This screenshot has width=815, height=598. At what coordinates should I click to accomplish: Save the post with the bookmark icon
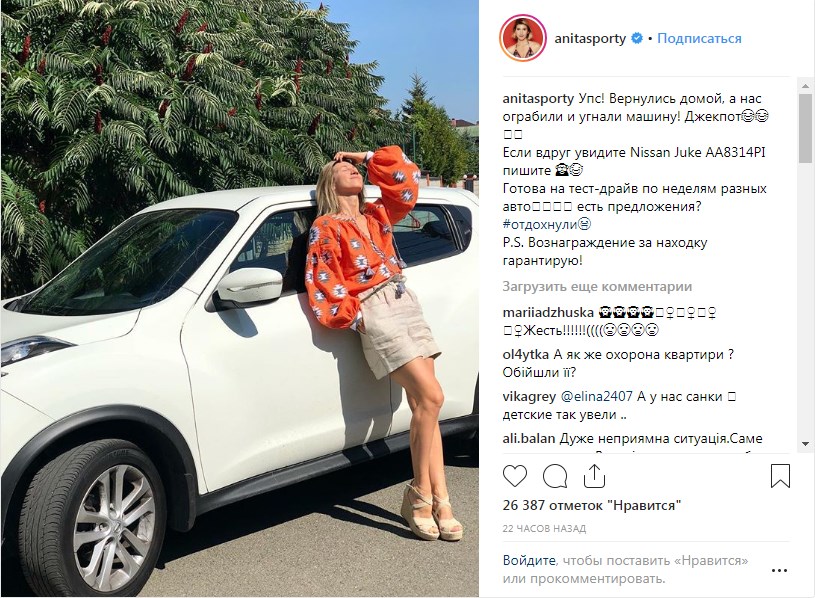tap(780, 476)
